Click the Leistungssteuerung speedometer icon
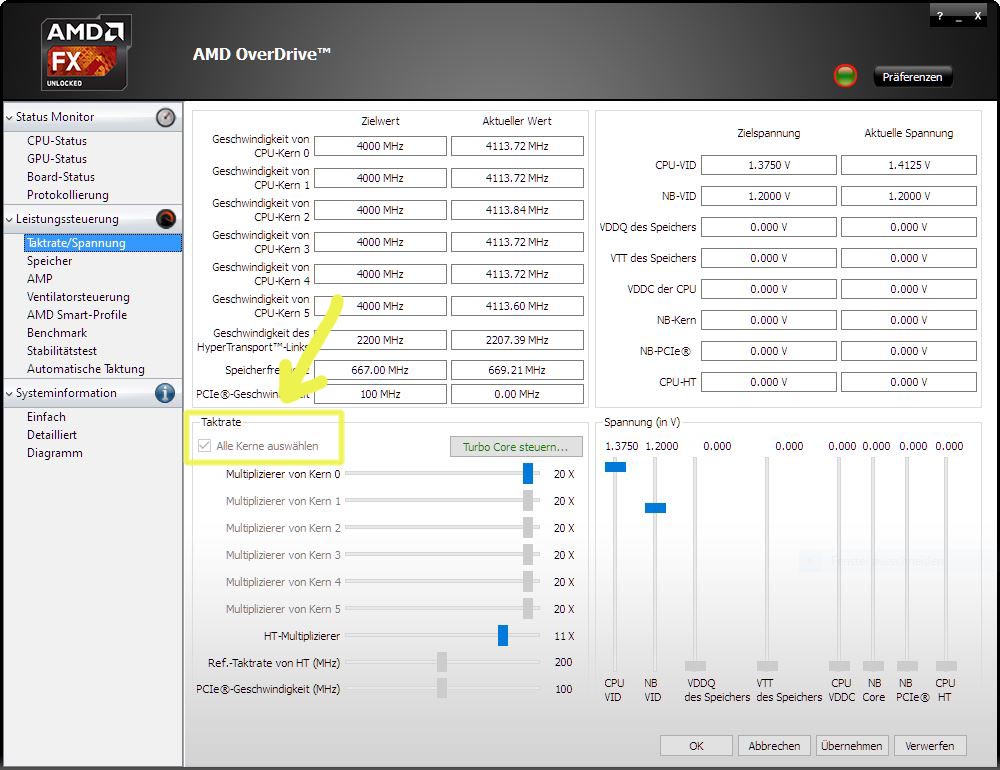Image resolution: width=1000 pixels, height=770 pixels. [166, 219]
